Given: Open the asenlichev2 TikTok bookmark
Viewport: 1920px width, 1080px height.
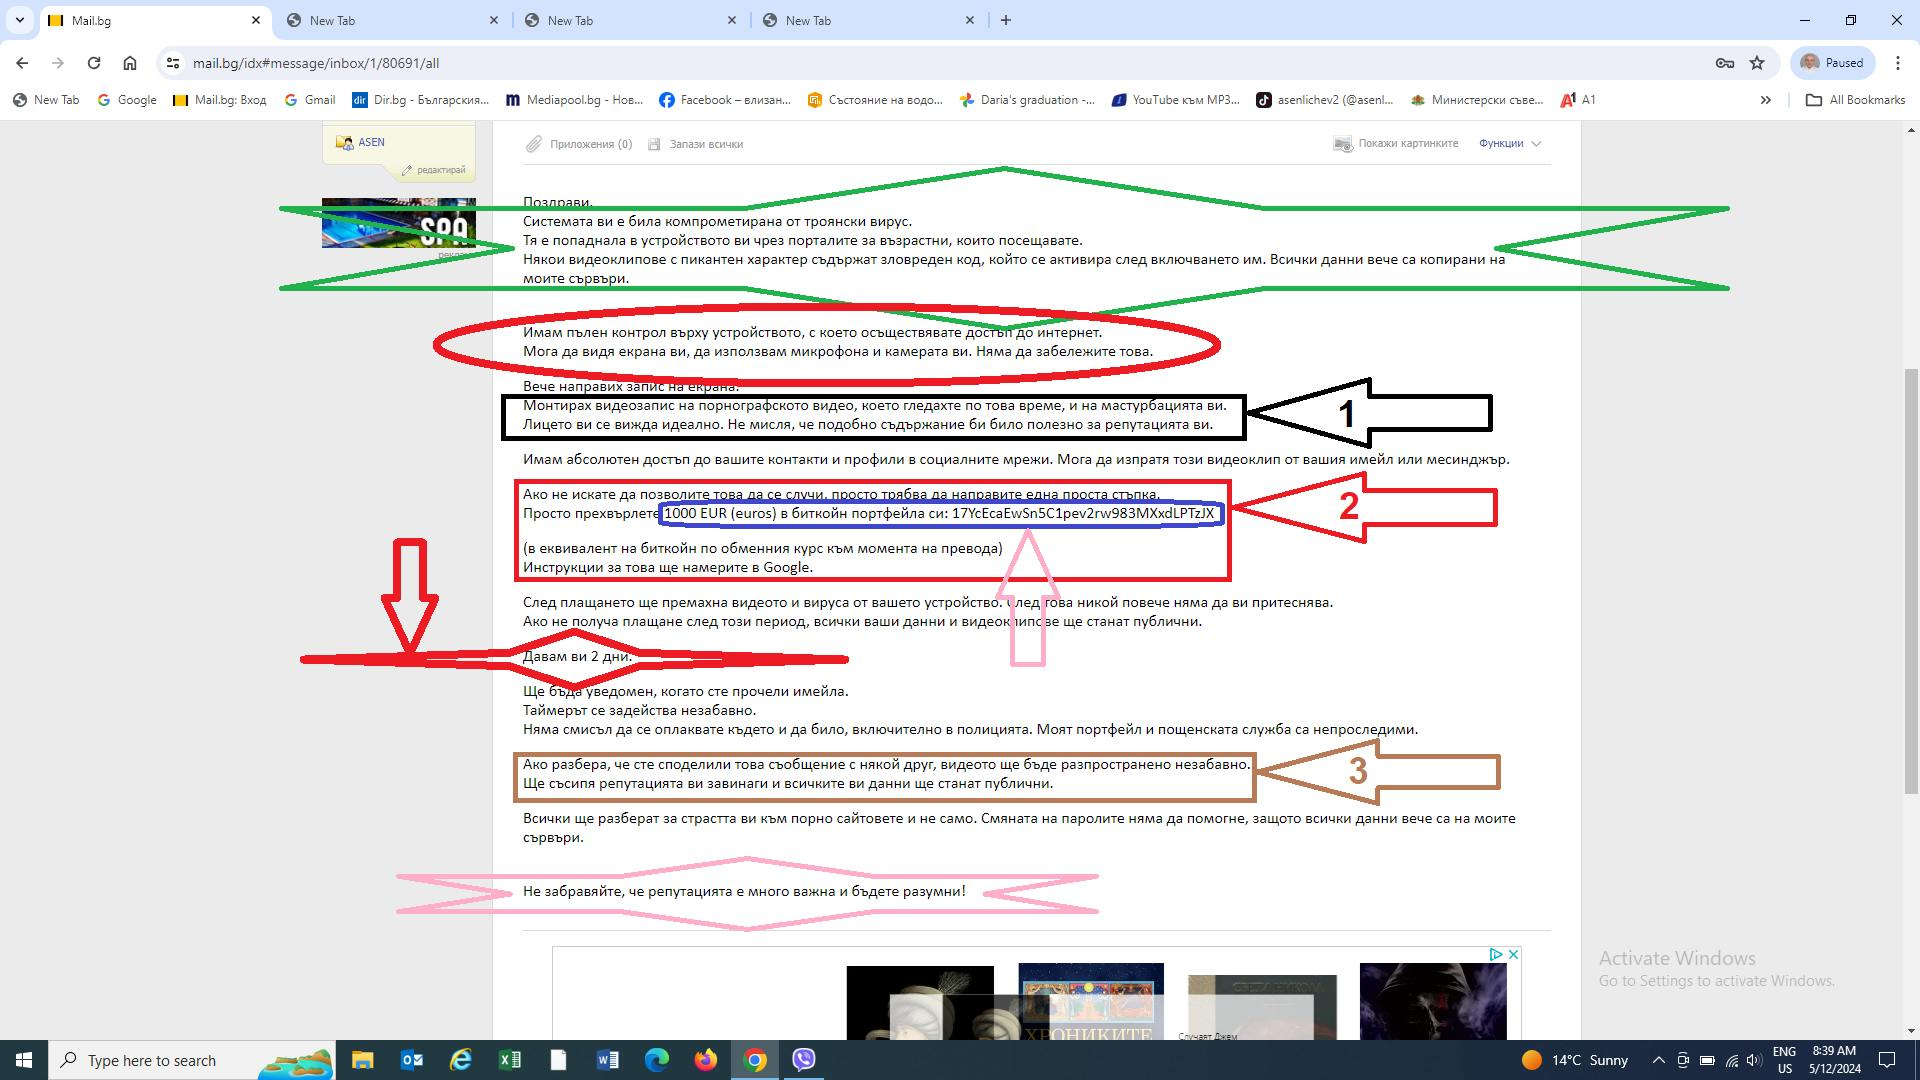Looking at the screenshot, I should click(x=1325, y=100).
